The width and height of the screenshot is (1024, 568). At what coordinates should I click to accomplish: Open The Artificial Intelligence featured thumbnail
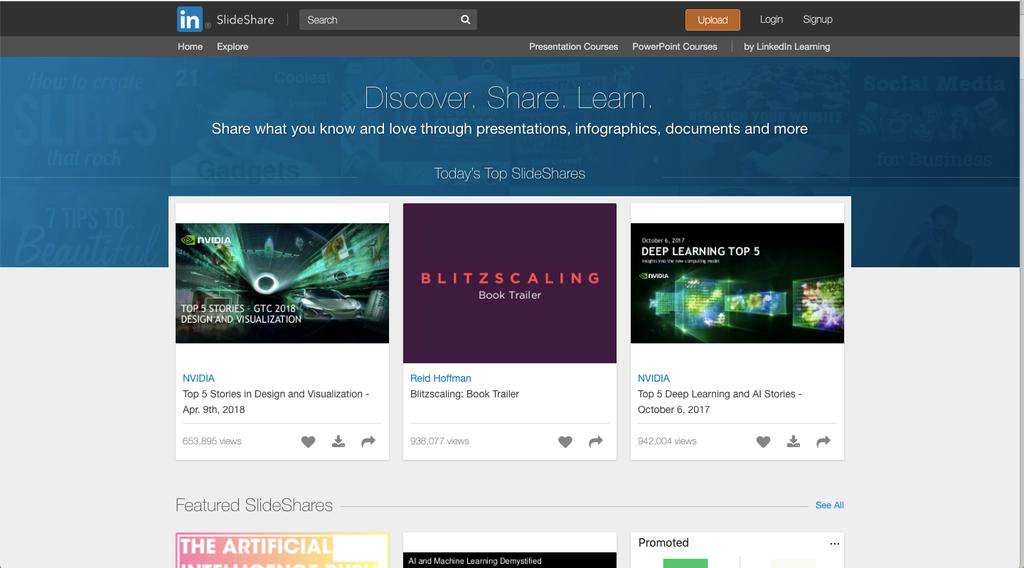click(x=282, y=550)
